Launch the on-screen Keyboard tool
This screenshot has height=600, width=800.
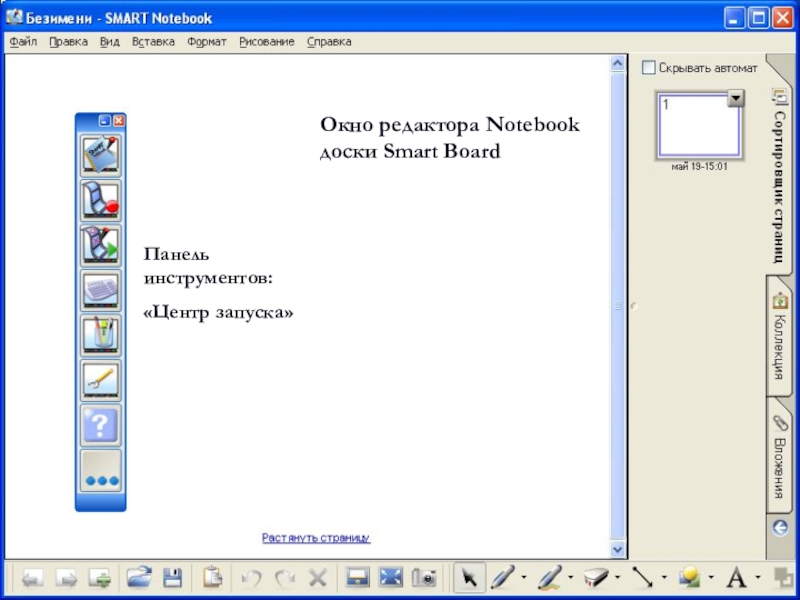tap(100, 291)
